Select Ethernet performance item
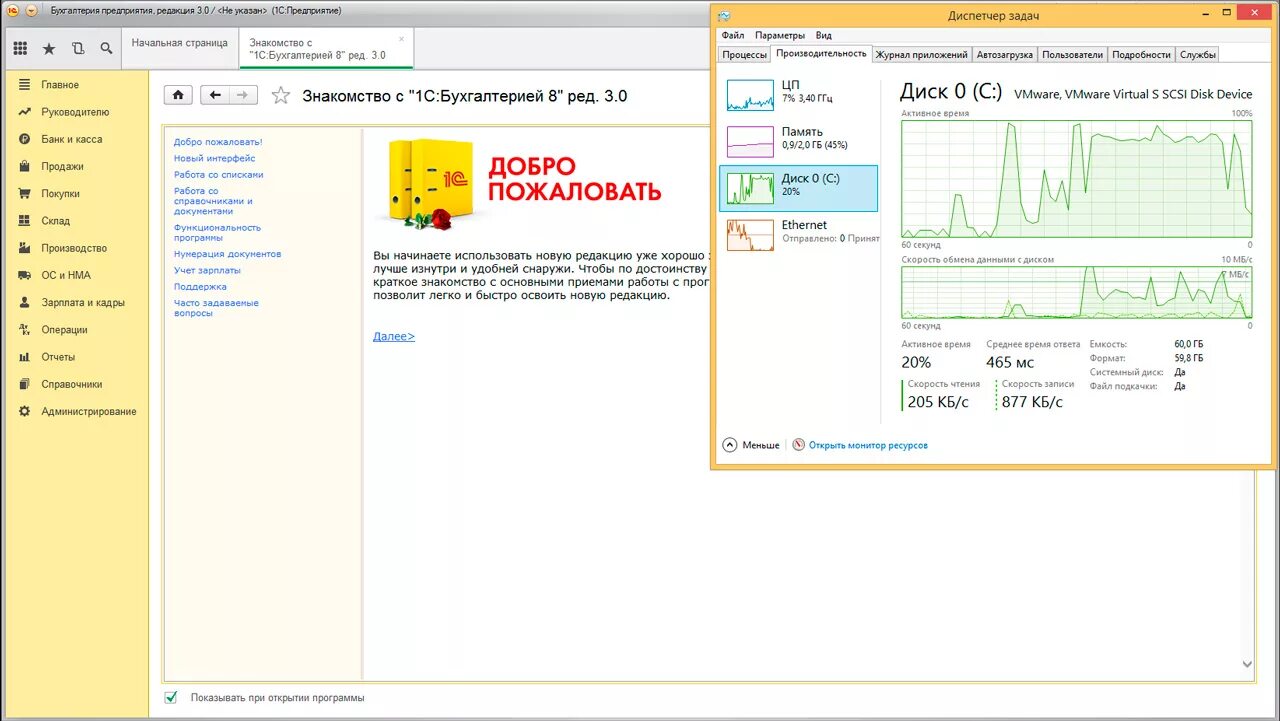Screen dimensions: 1280x721 tap(798, 234)
